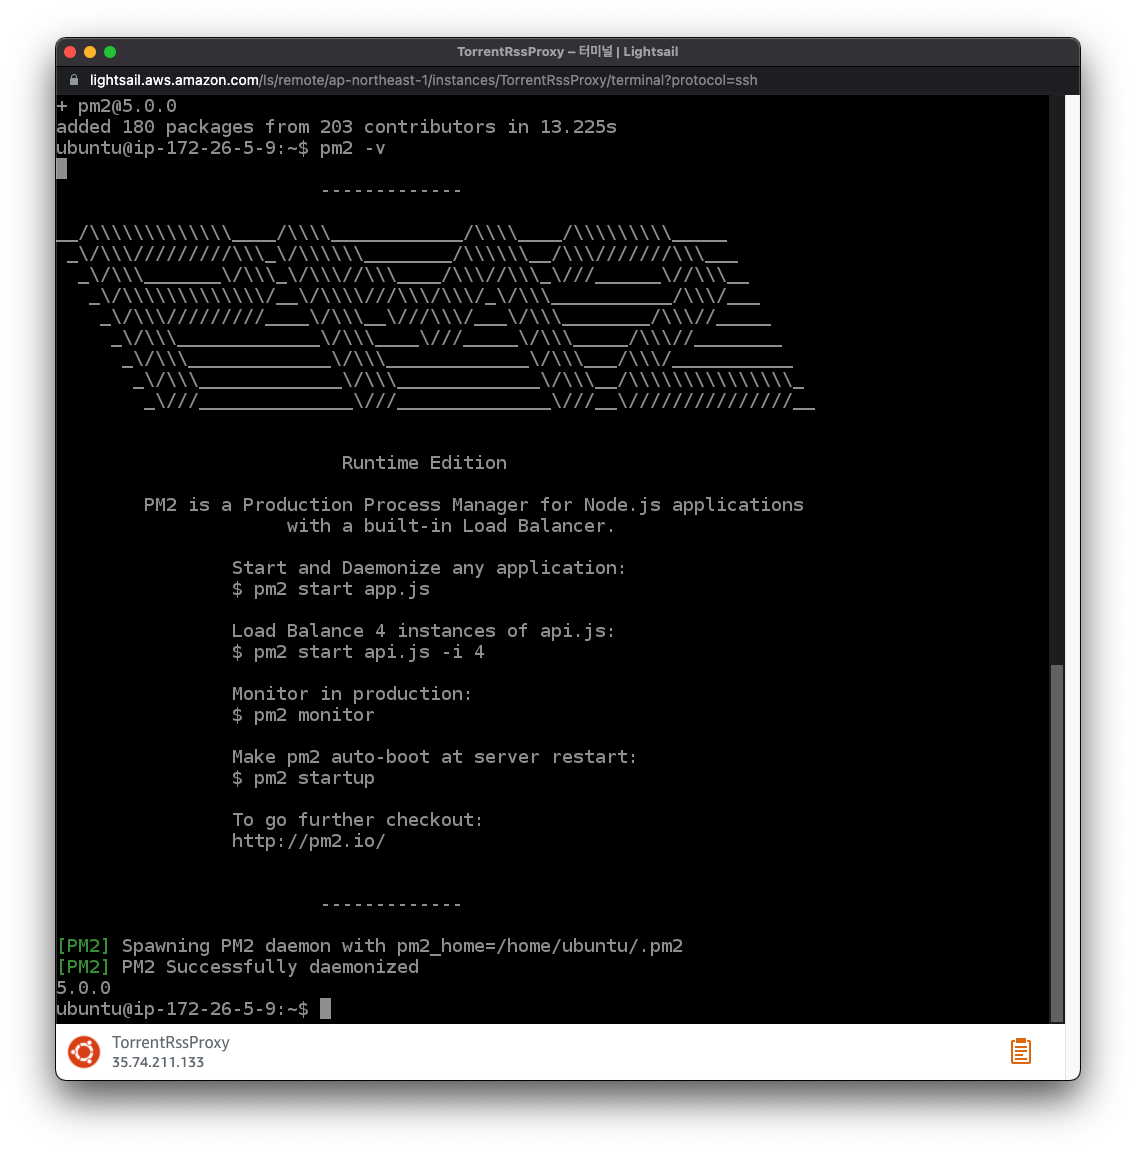Minimize the window with yellow button
This screenshot has height=1154, width=1136.
tap(90, 52)
